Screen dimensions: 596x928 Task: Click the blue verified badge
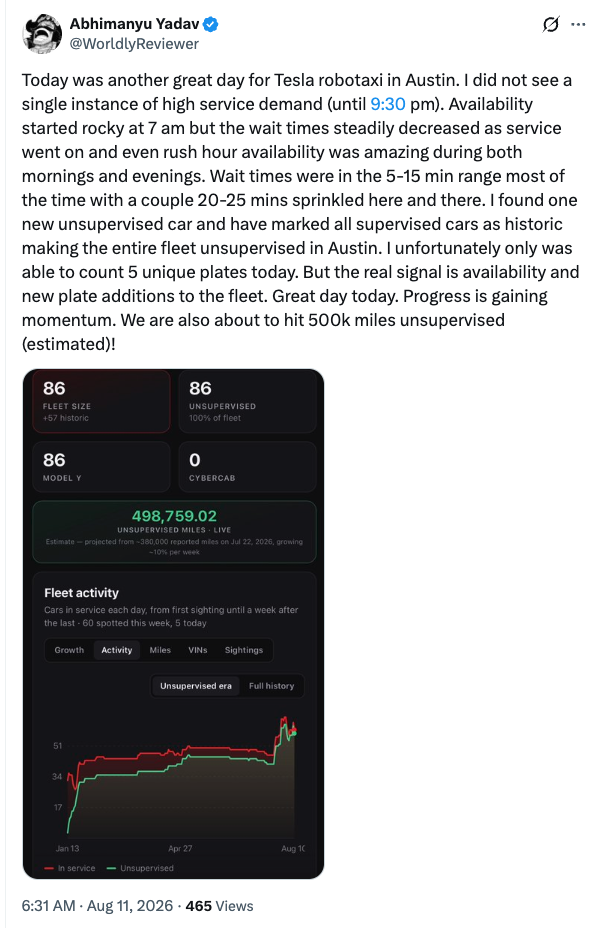pos(211,24)
